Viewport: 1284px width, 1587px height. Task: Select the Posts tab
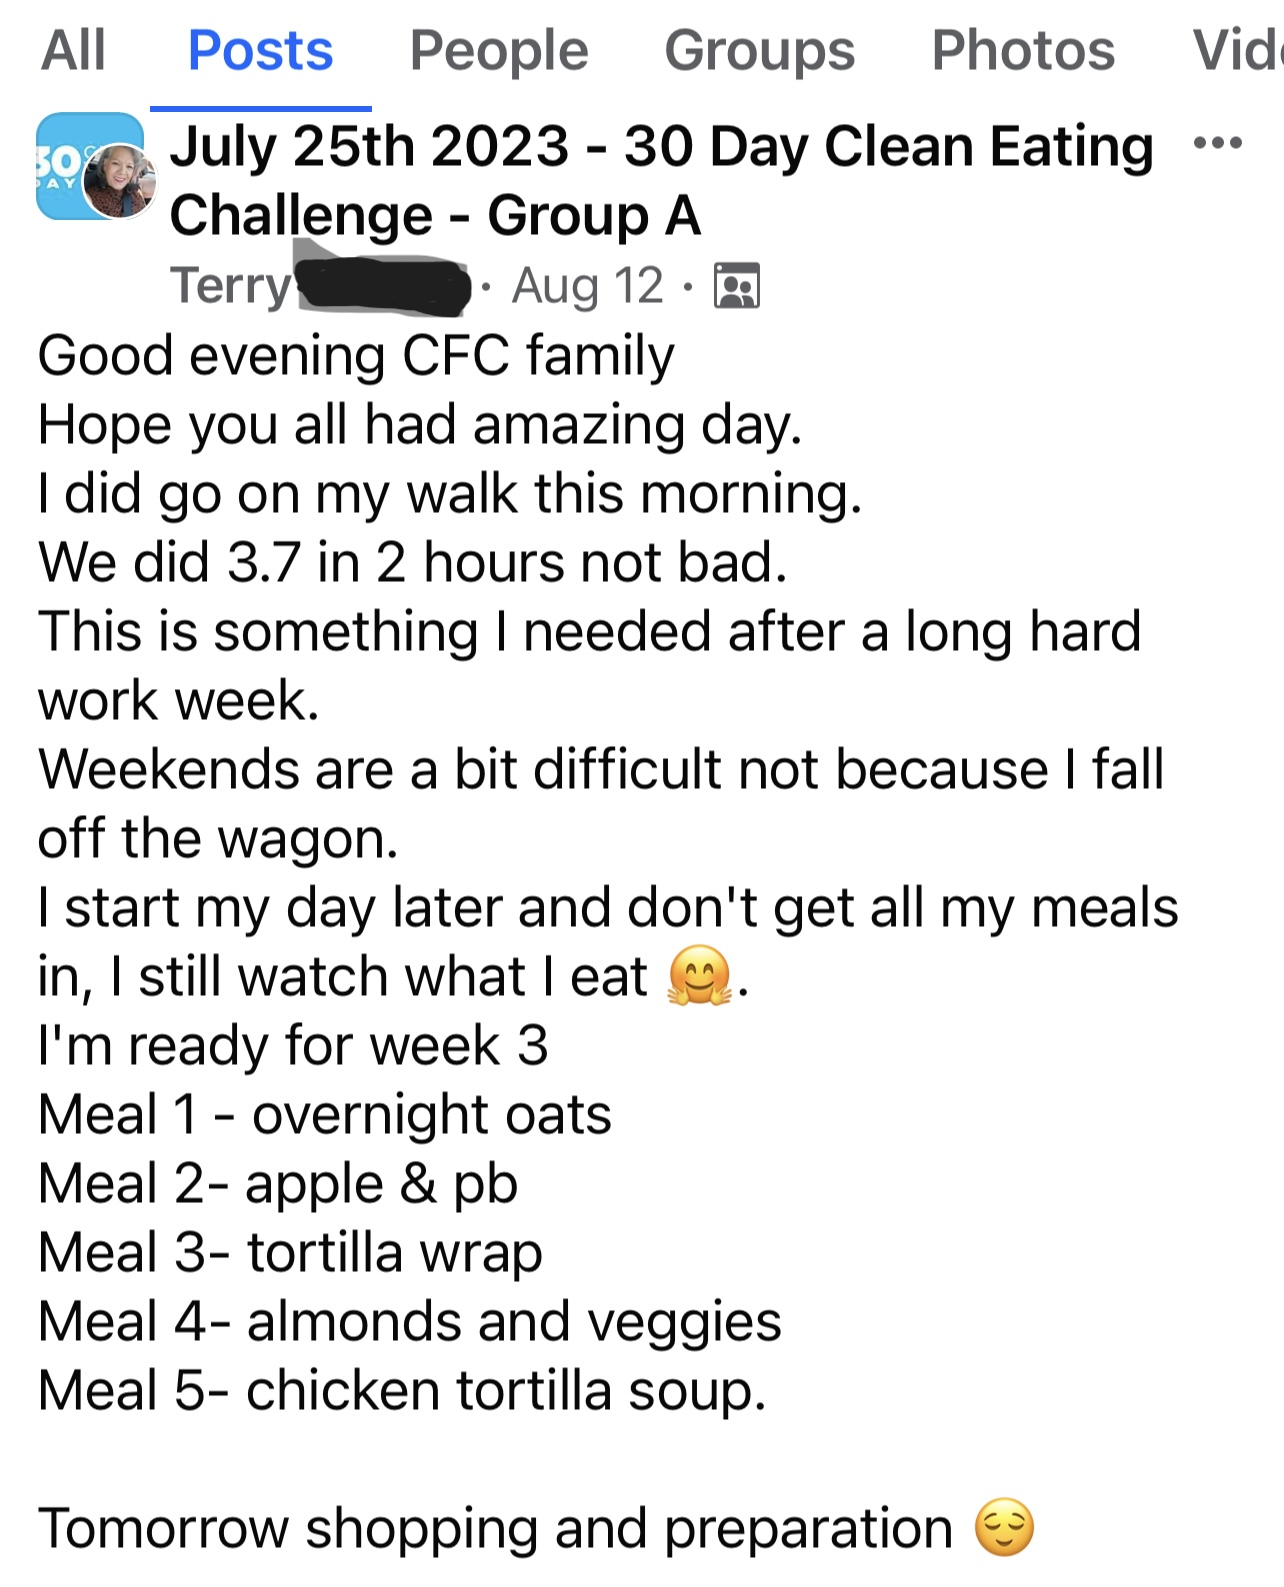pyautogui.click(x=260, y=50)
